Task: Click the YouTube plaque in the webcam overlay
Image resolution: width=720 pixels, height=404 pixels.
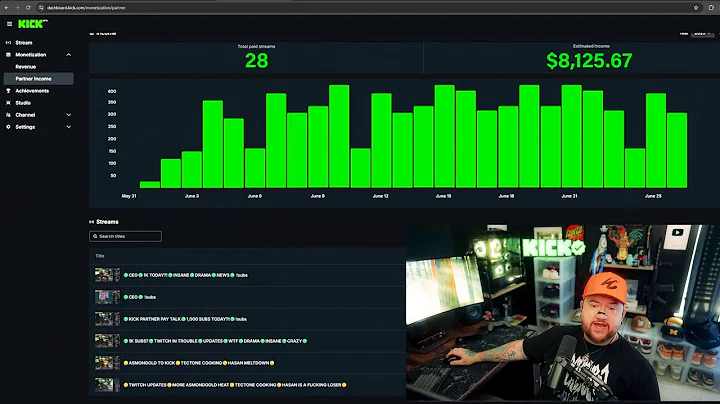Action: [677, 236]
